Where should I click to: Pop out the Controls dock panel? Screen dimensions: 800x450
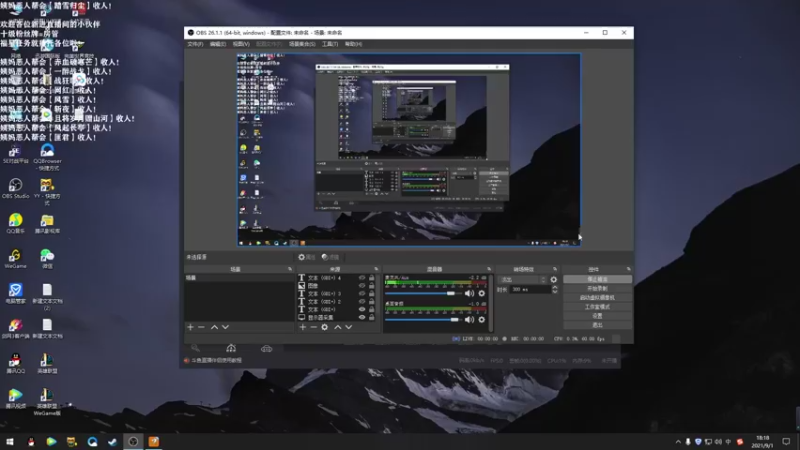628,269
